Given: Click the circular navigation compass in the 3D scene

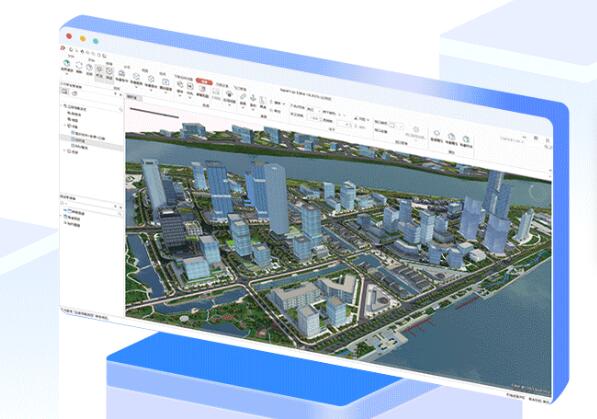Looking at the screenshot, I should (x=538, y=192).
